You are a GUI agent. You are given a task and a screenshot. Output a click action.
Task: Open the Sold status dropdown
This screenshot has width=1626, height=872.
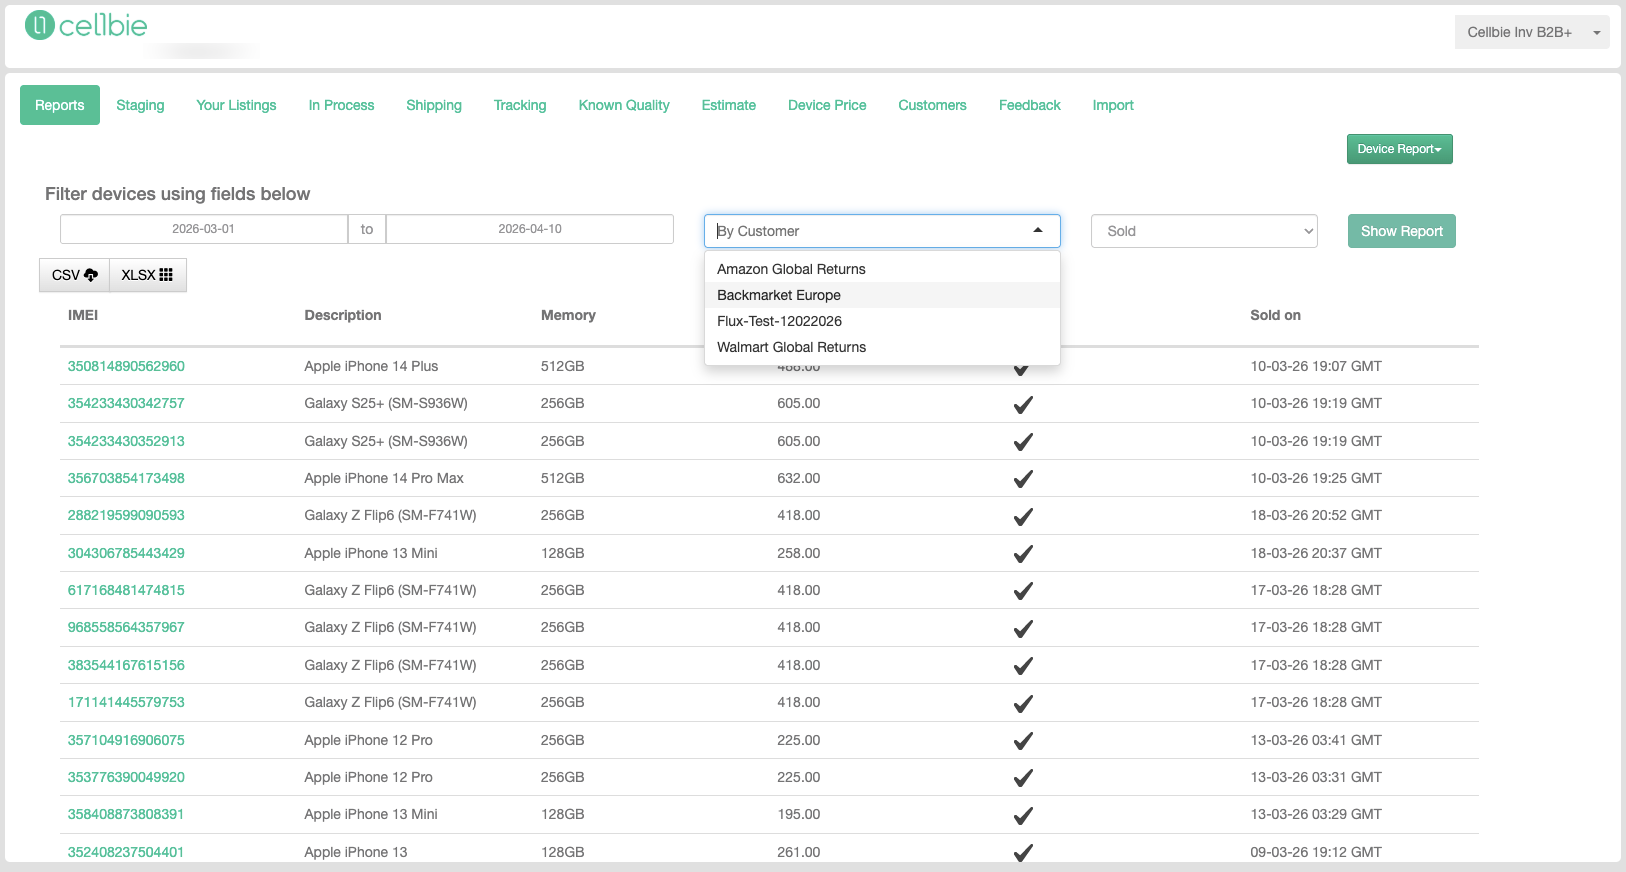pos(1204,231)
